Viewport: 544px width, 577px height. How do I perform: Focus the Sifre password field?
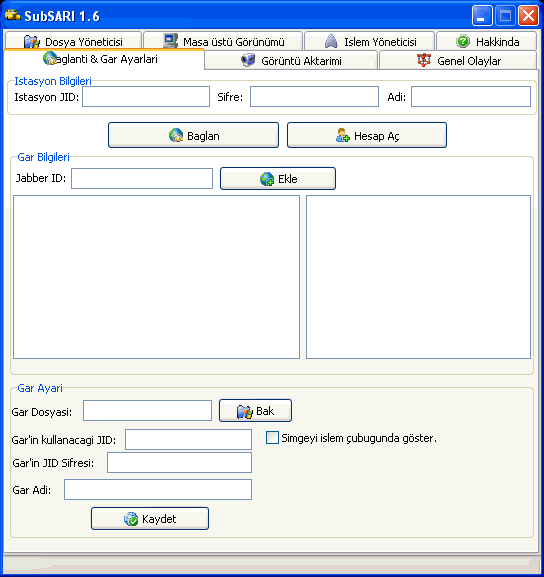[314, 96]
